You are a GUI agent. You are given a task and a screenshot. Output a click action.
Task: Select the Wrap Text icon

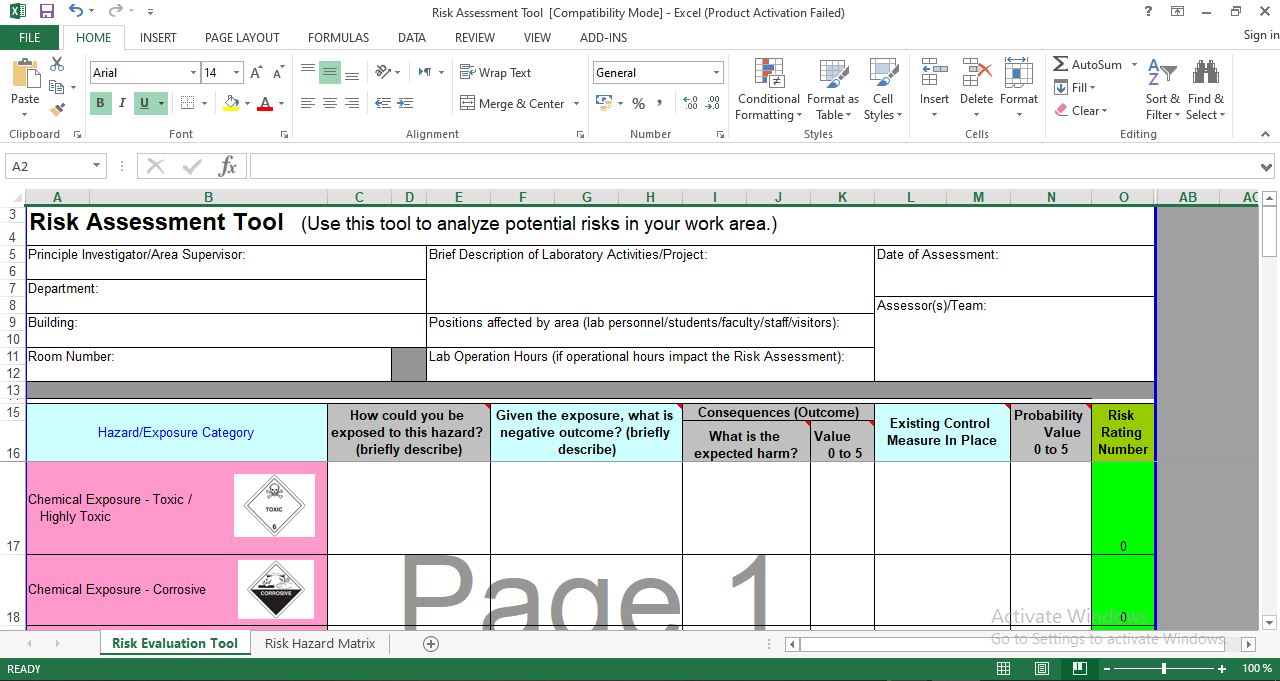497,72
